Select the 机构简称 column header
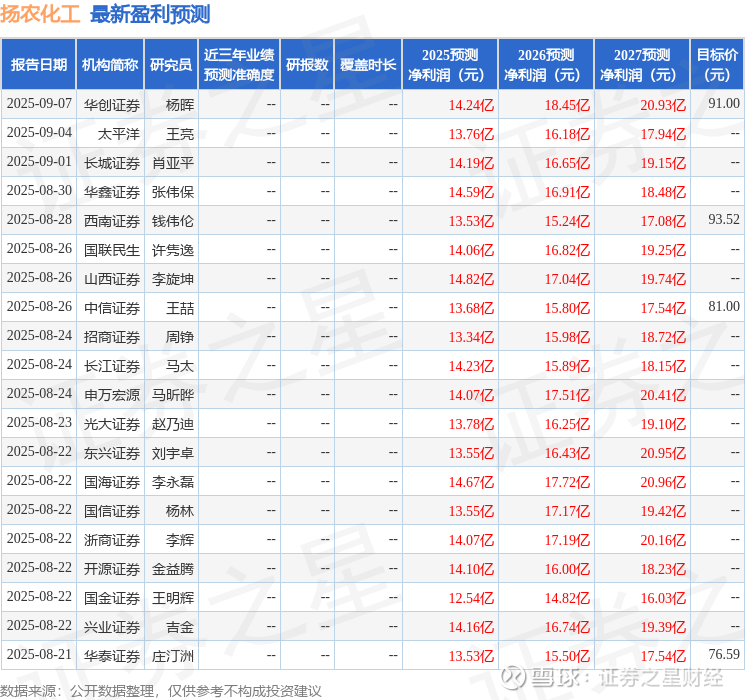Screen dimensions: 745x700 (x=110, y=65)
